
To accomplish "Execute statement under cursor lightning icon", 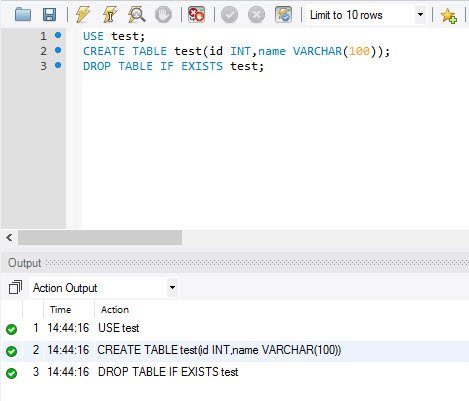I will pyautogui.click(x=110, y=15).
